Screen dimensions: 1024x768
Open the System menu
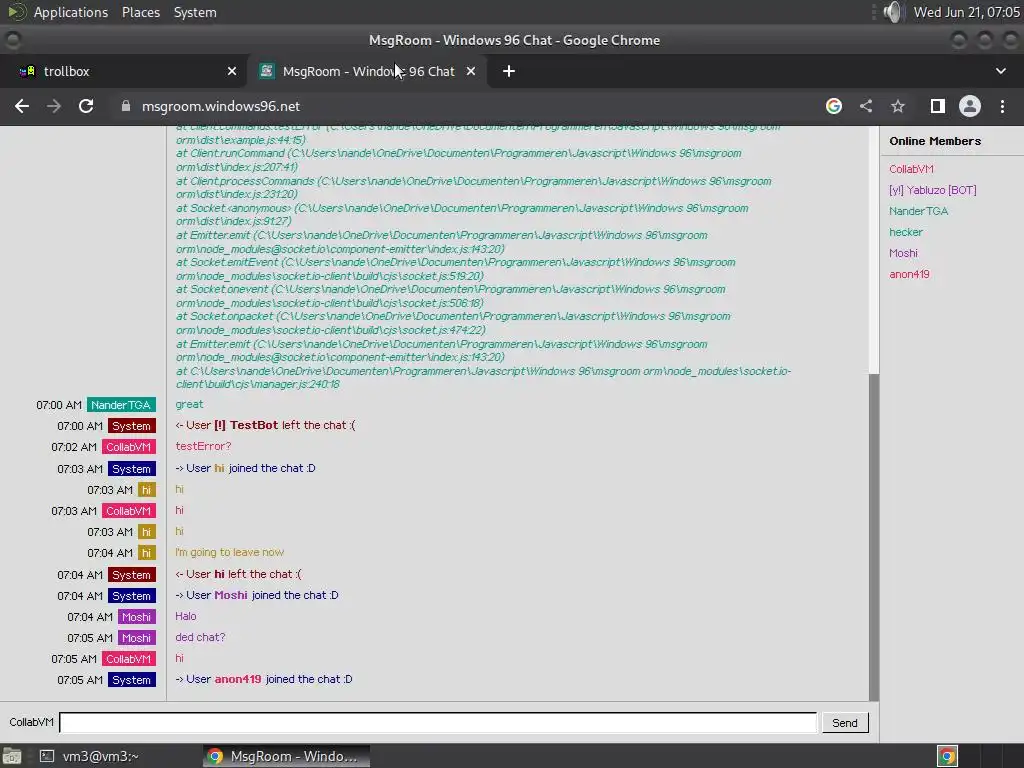tap(195, 12)
